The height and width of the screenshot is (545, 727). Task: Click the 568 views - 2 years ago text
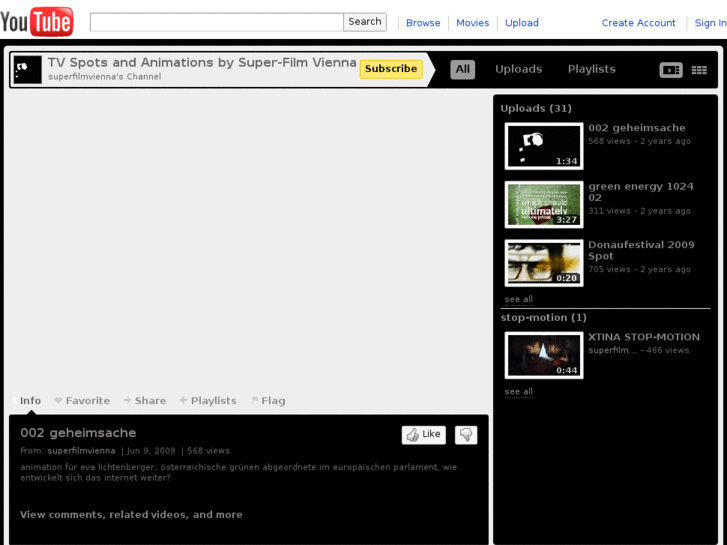click(x=639, y=141)
